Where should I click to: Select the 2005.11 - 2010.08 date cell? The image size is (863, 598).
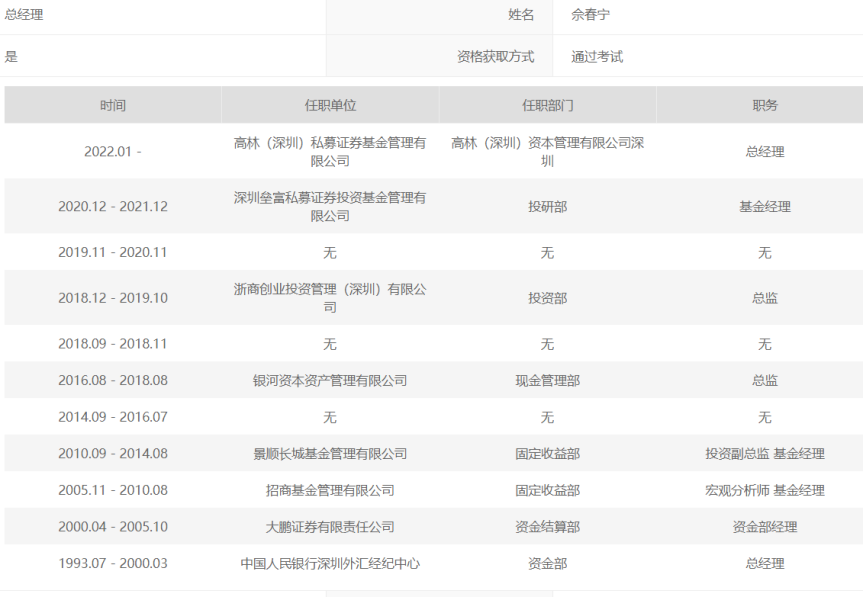113,490
